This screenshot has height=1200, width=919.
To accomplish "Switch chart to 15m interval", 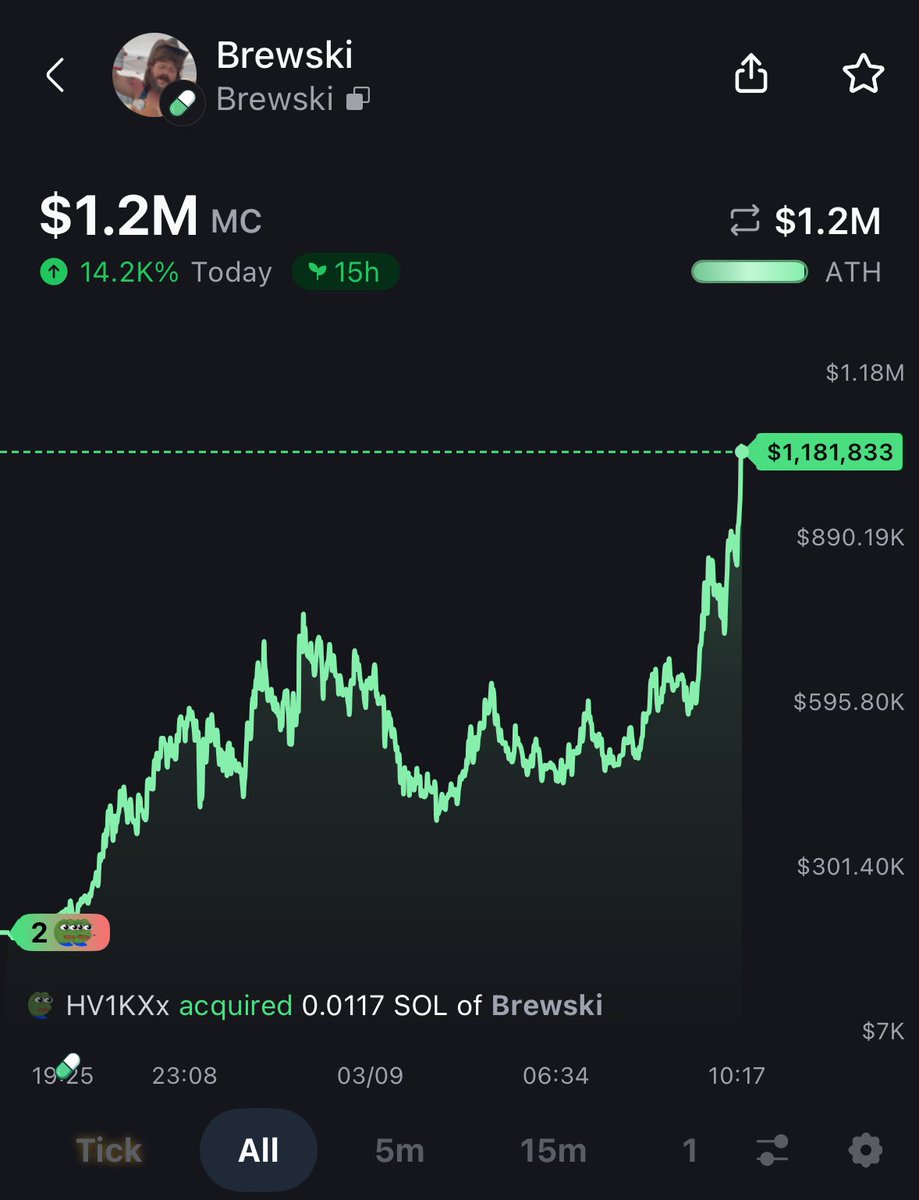I will tap(553, 1151).
